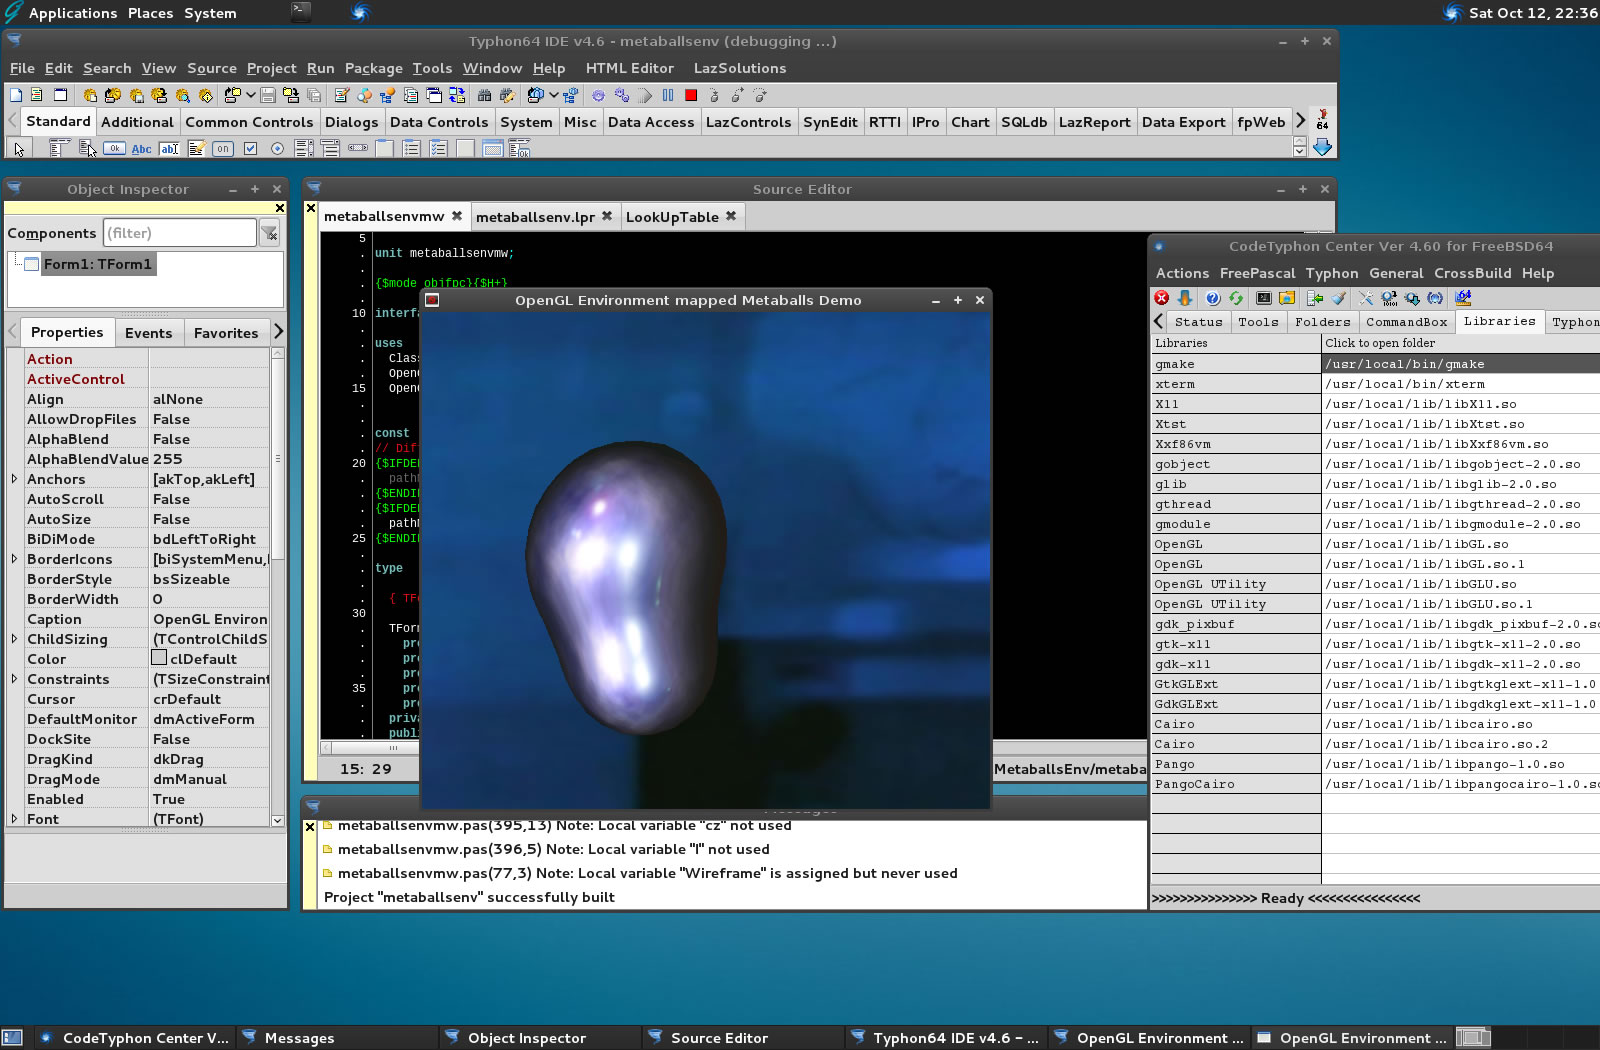Click the crossed tools settings icon

pyautogui.click(x=1365, y=298)
